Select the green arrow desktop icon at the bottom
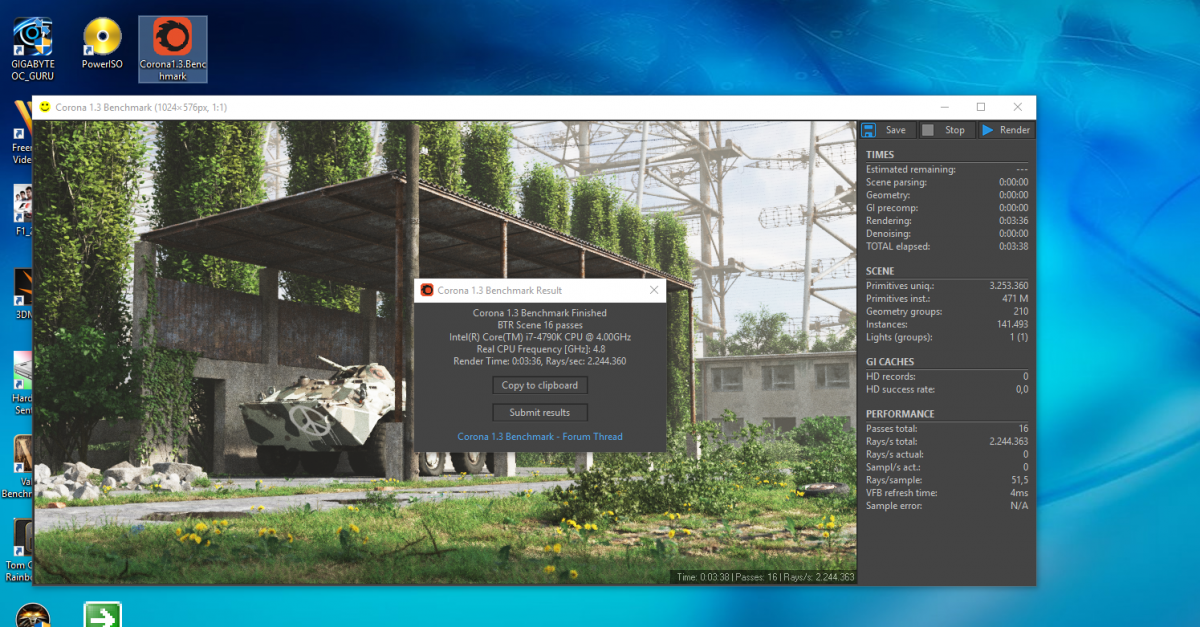Image resolution: width=1200 pixels, height=627 pixels. (102, 614)
